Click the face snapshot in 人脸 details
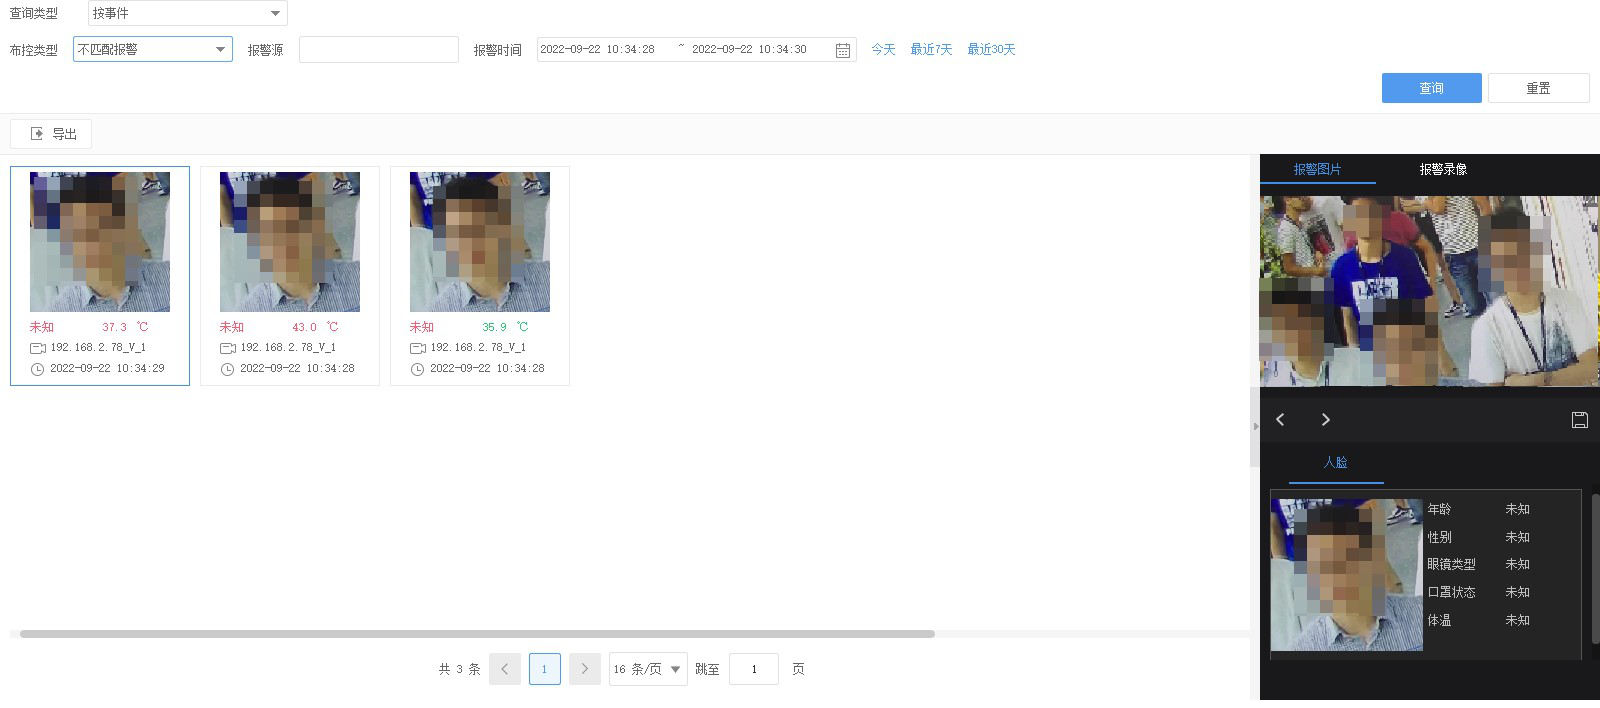This screenshot has height=708, width=1600. click(1346, 575)
